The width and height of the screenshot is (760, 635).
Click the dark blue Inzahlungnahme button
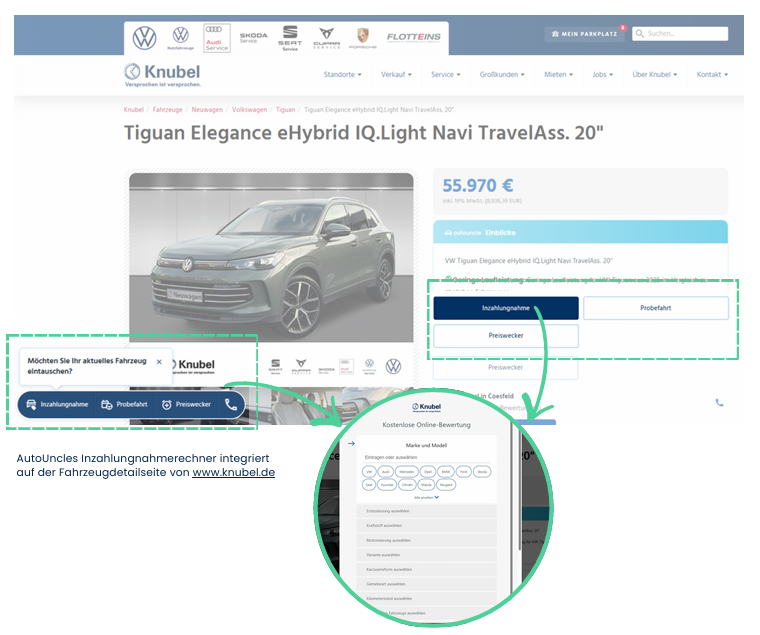506,308
